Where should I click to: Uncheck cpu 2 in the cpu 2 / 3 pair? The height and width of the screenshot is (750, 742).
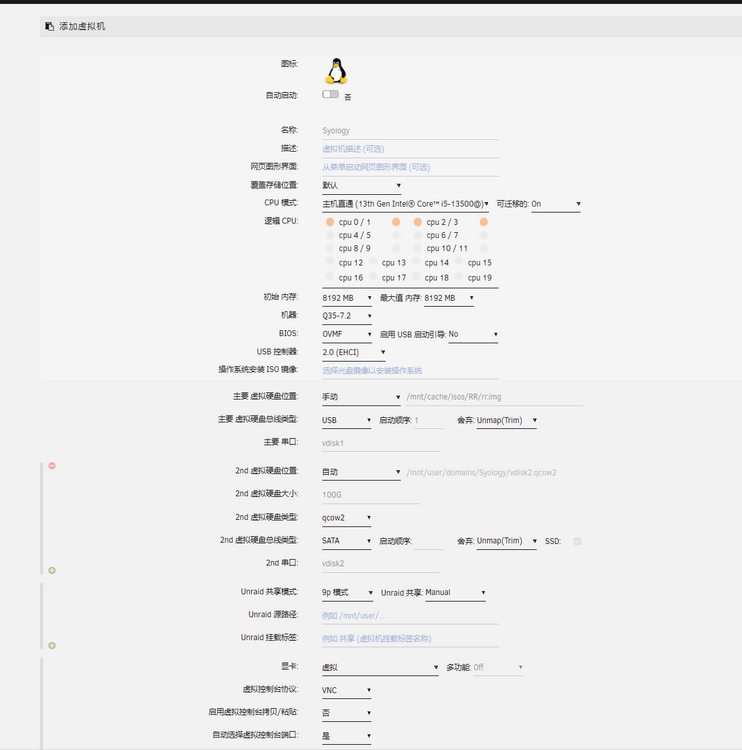pyautogui.click(x=418, y=222)
